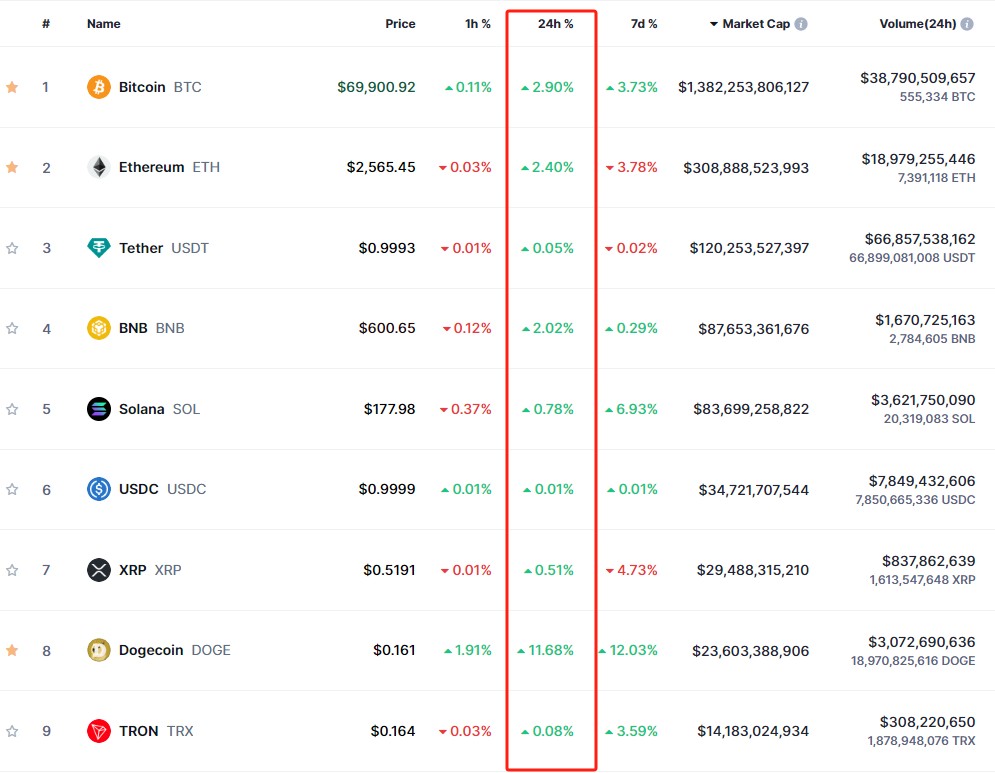The image size is (995, 773).
Task: Click the BNB logo icon
Action: (x=98, y=328)
